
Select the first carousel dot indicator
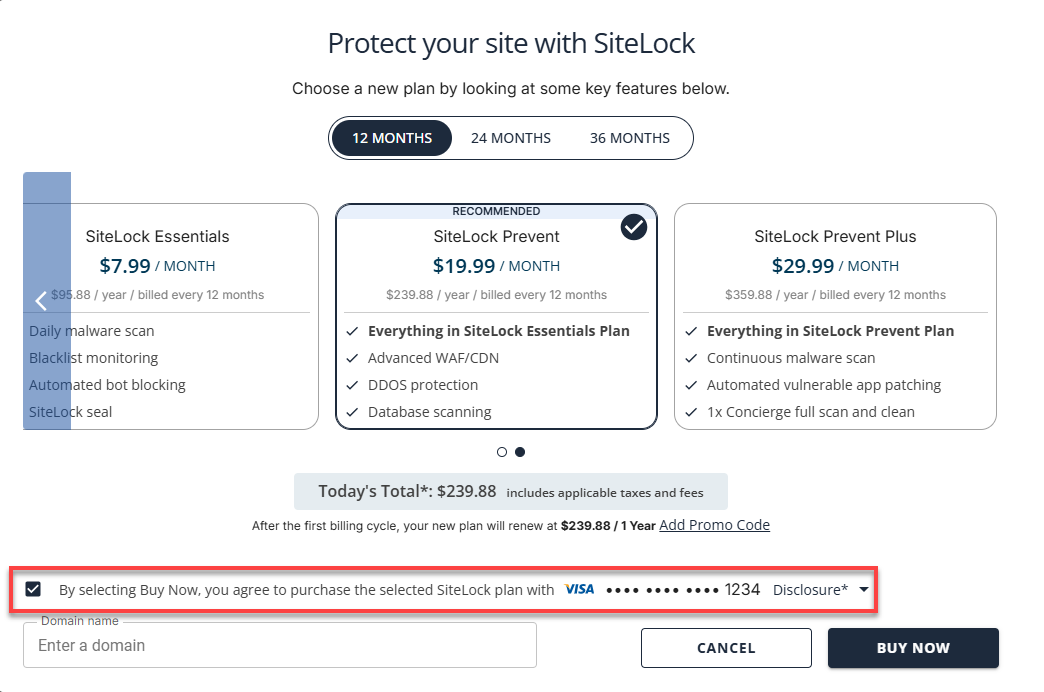pos(502,452)
